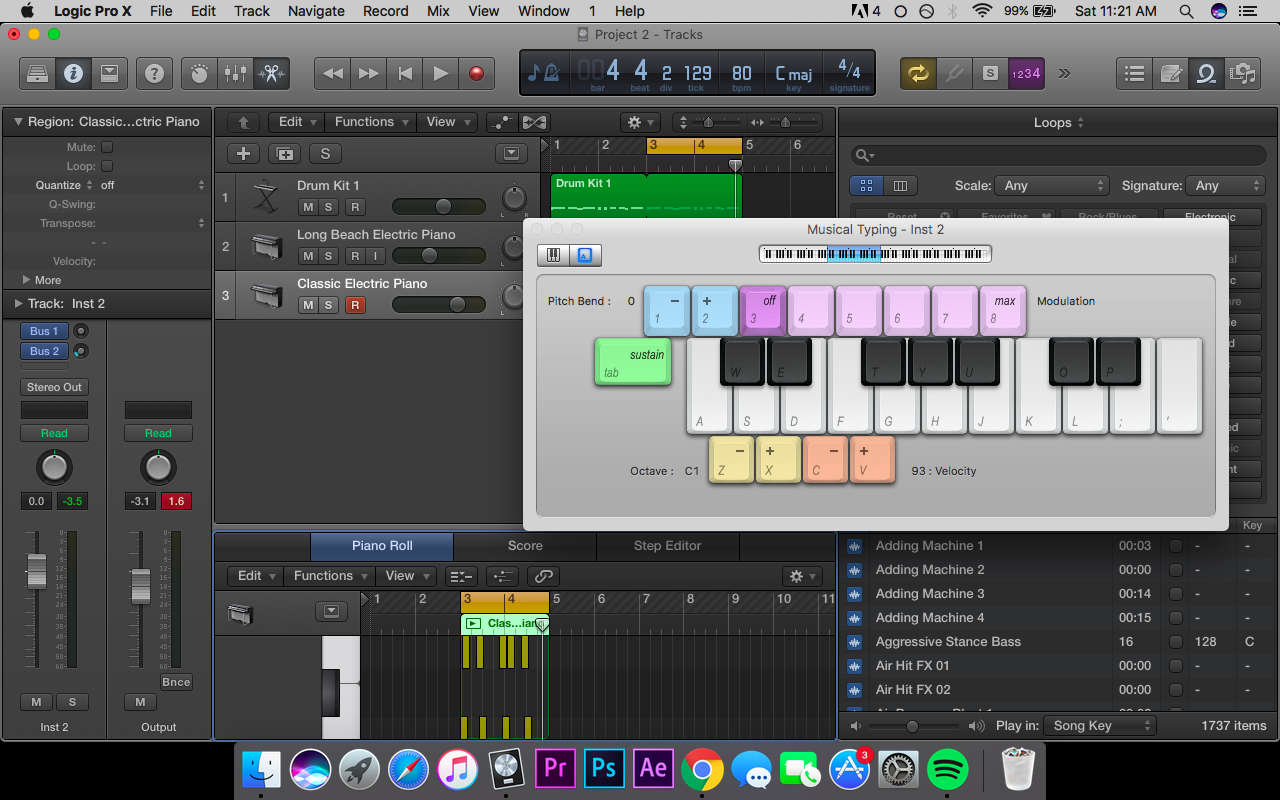Select the Aggressive Stance Bass loop
Image resolution: width=1280 pixels, height=800 pixels.
[948, 642]
